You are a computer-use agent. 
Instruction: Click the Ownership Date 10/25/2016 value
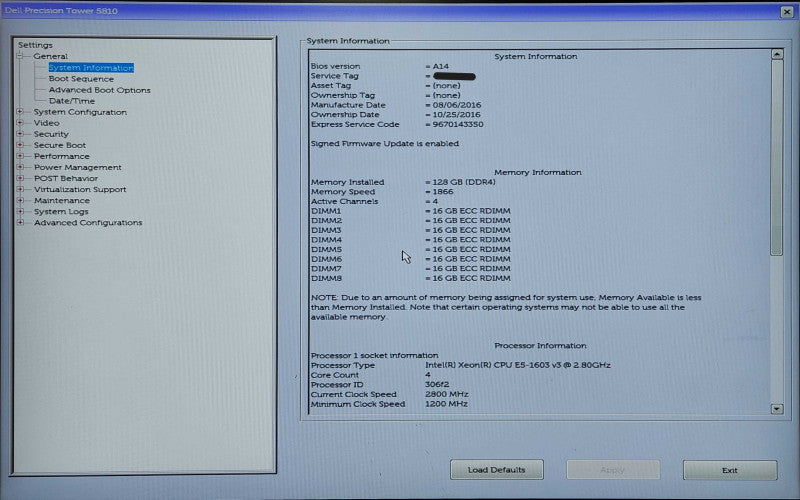click(x=456, y=115)
